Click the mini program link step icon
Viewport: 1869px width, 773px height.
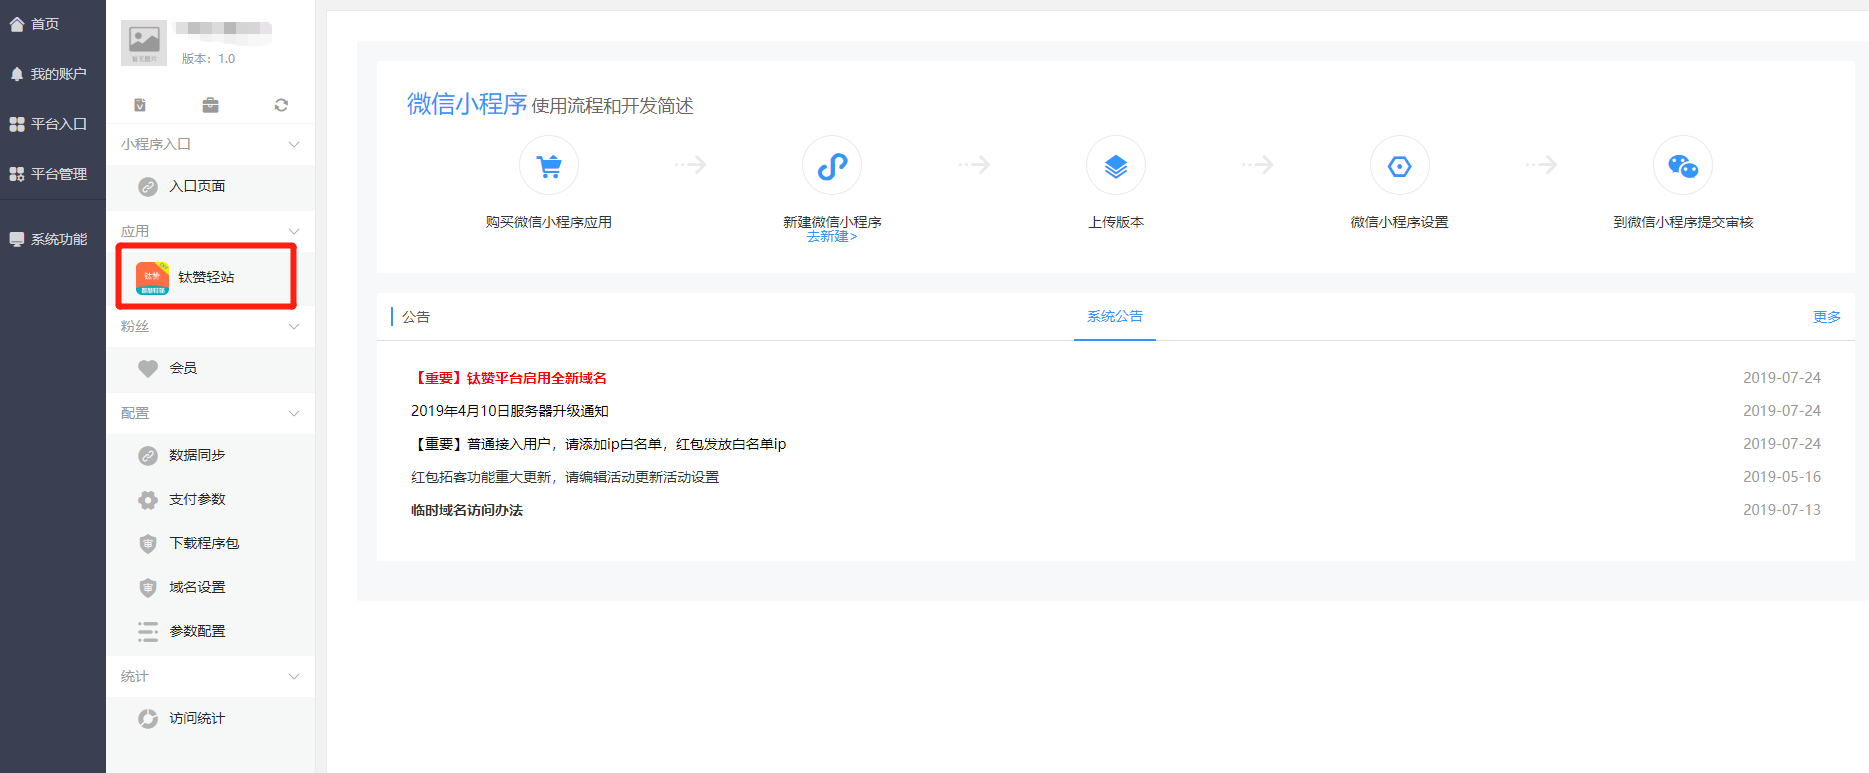coord(832,165)
